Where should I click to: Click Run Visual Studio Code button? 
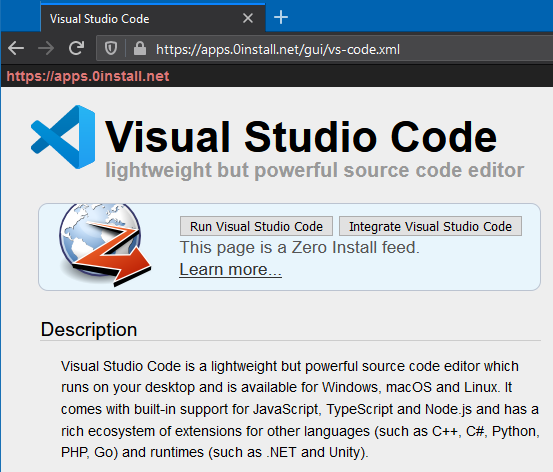tap(256, 226)
